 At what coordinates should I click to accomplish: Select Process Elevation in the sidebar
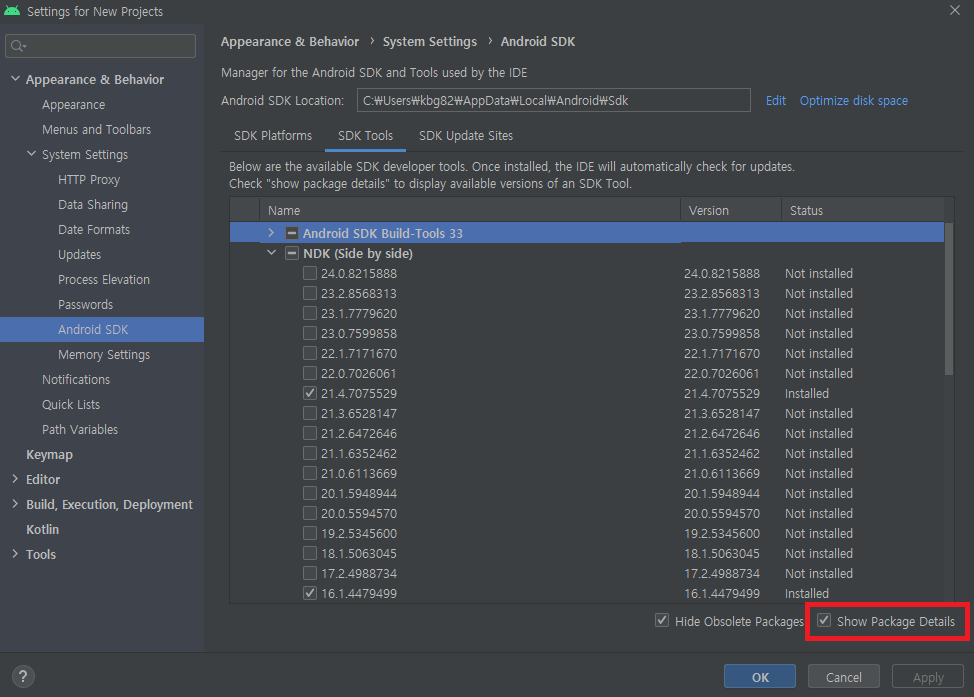pos(104,280)
